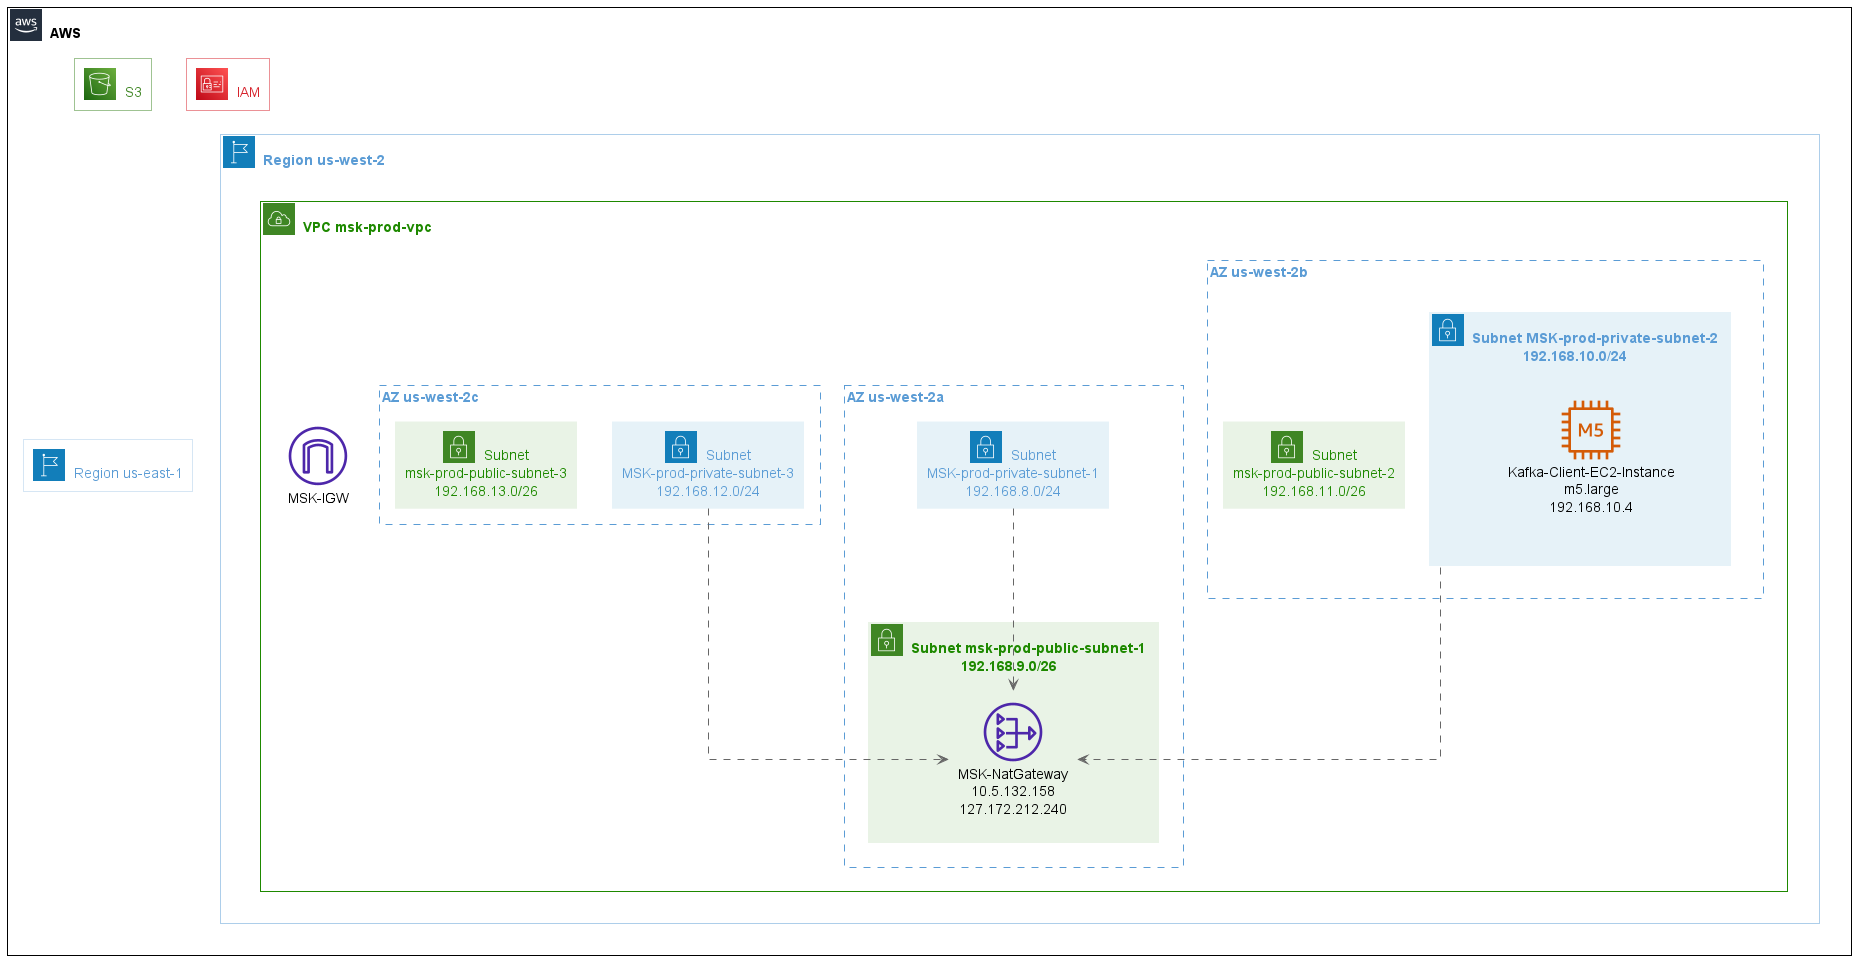1856x960 pixels.
Task: Click the AZ us-west-2c label
Action: click(430, 397)
